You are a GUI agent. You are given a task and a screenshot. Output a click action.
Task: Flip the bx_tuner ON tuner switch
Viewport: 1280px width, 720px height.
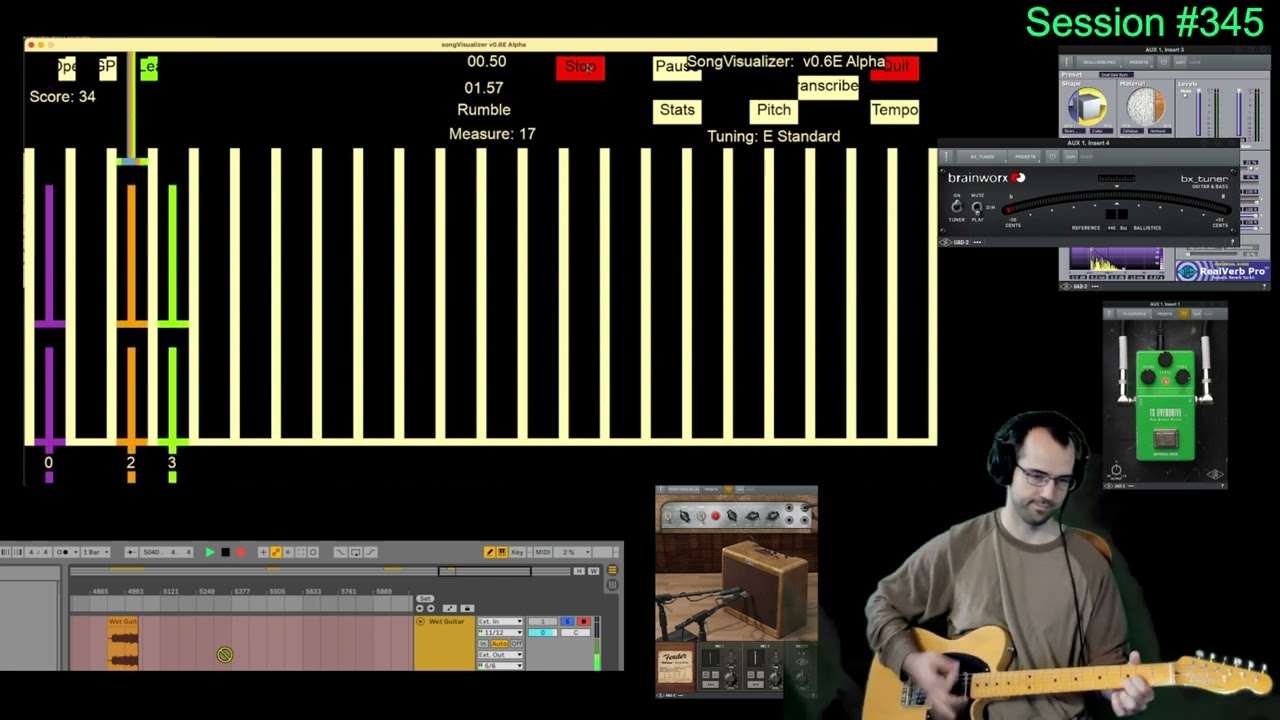pyautogui.click(x=957, y=207)
